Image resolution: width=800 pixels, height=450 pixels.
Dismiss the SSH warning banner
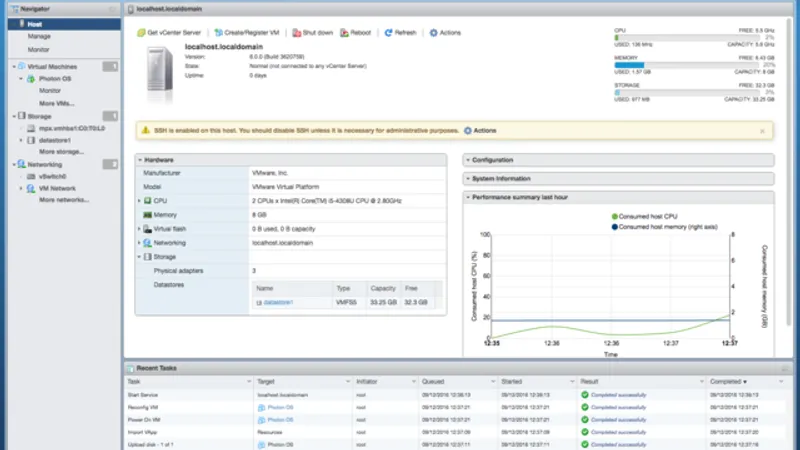click(762, 130)
